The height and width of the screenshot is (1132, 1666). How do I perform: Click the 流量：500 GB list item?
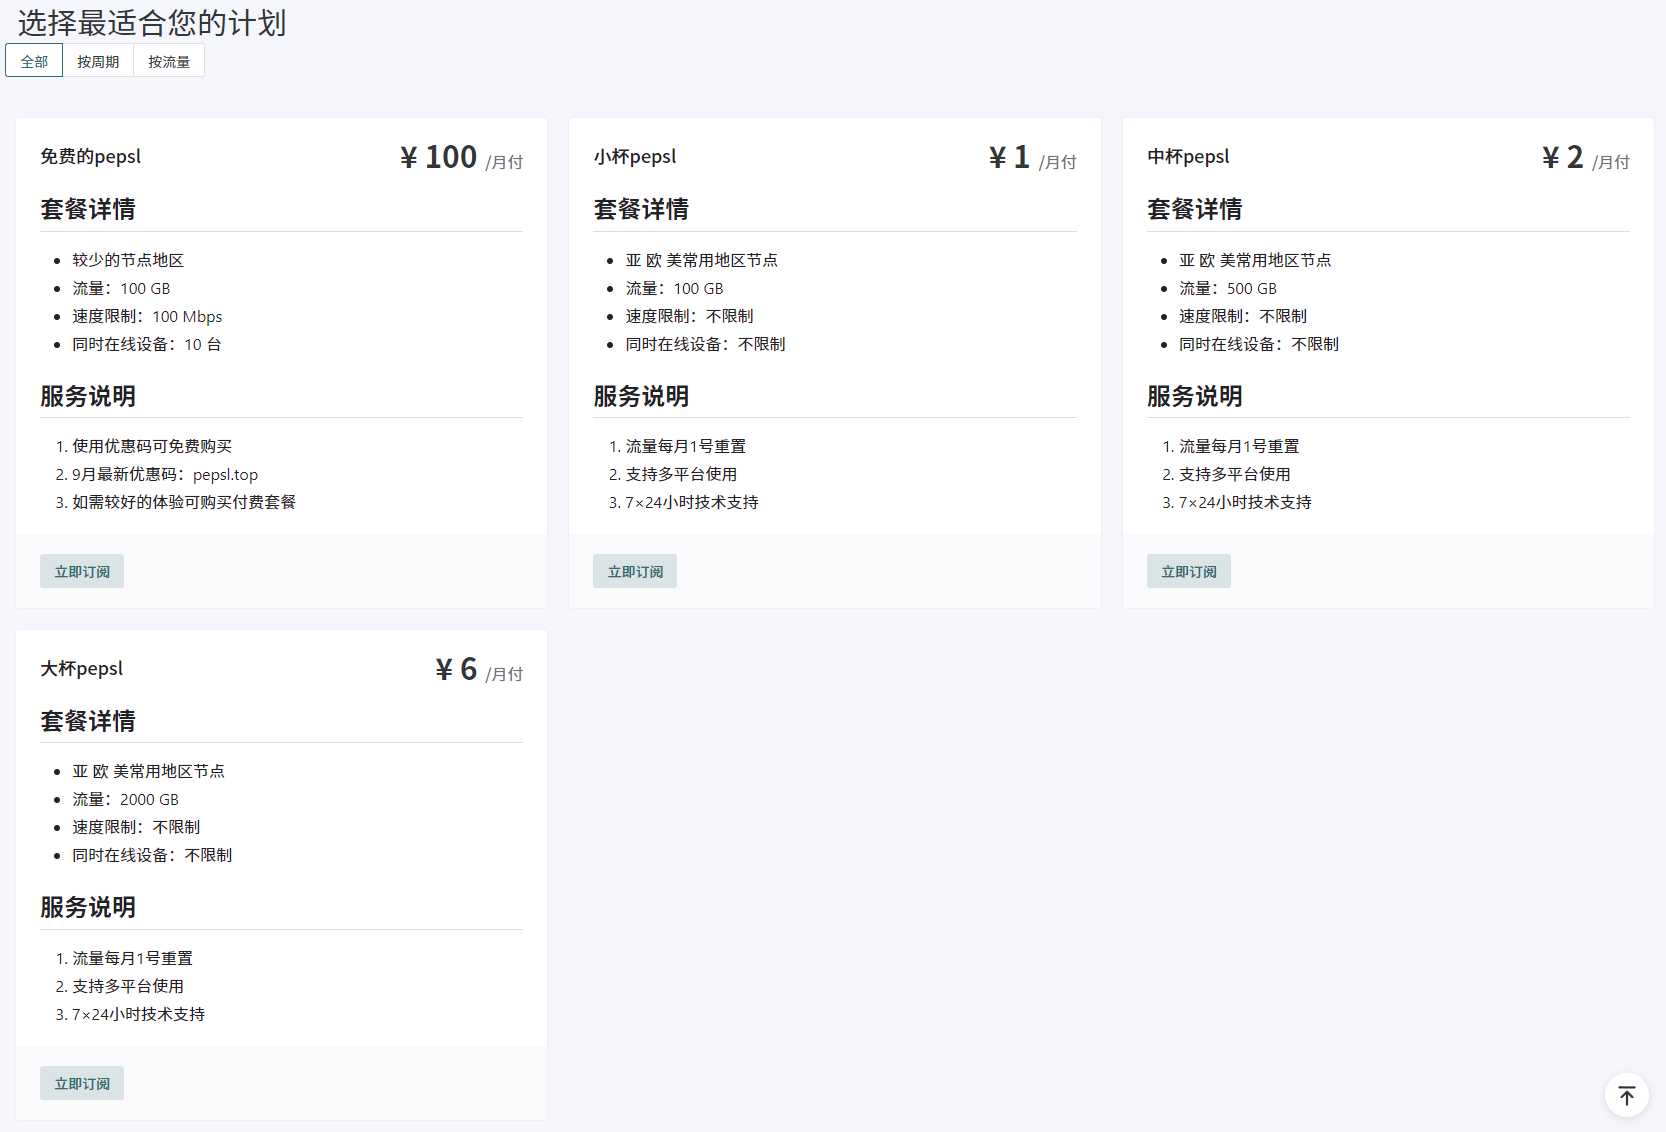1227,289
